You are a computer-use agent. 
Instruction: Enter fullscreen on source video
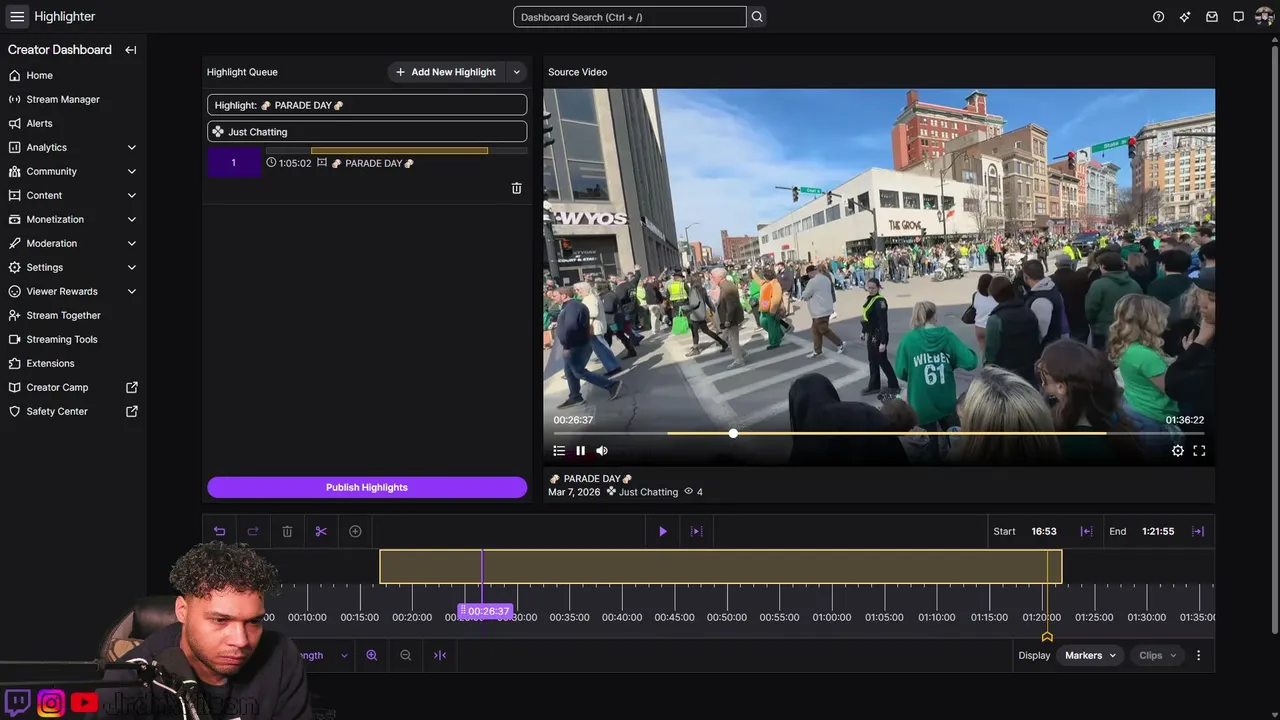click(x=1199, y=451)
